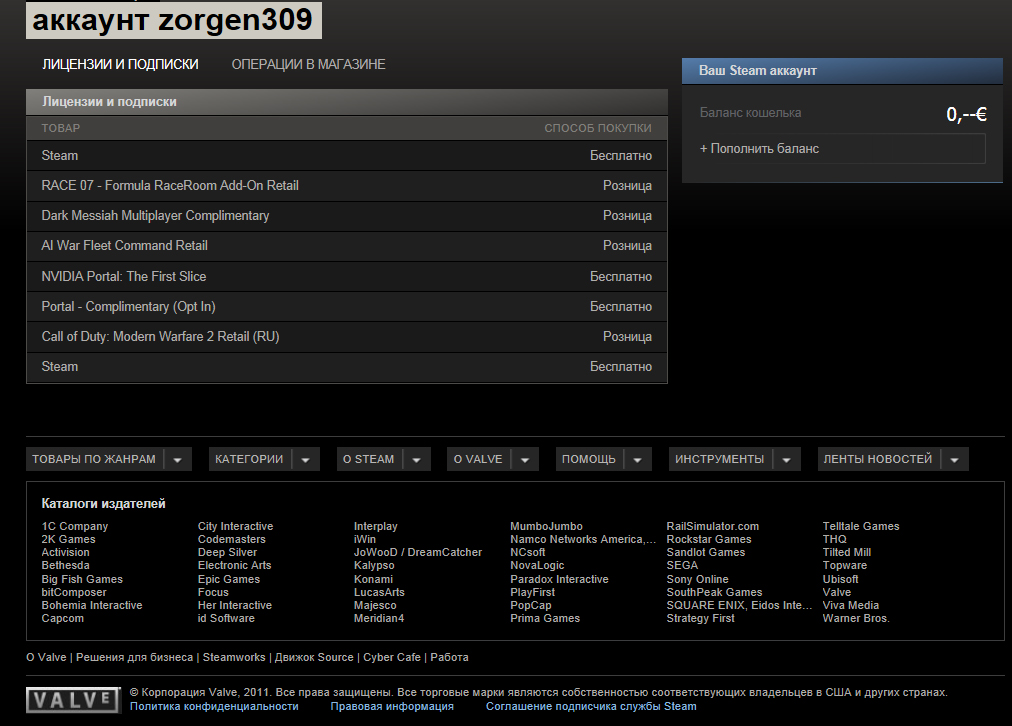Open the Capcom publisher catalog

click(x=63, y=618)
